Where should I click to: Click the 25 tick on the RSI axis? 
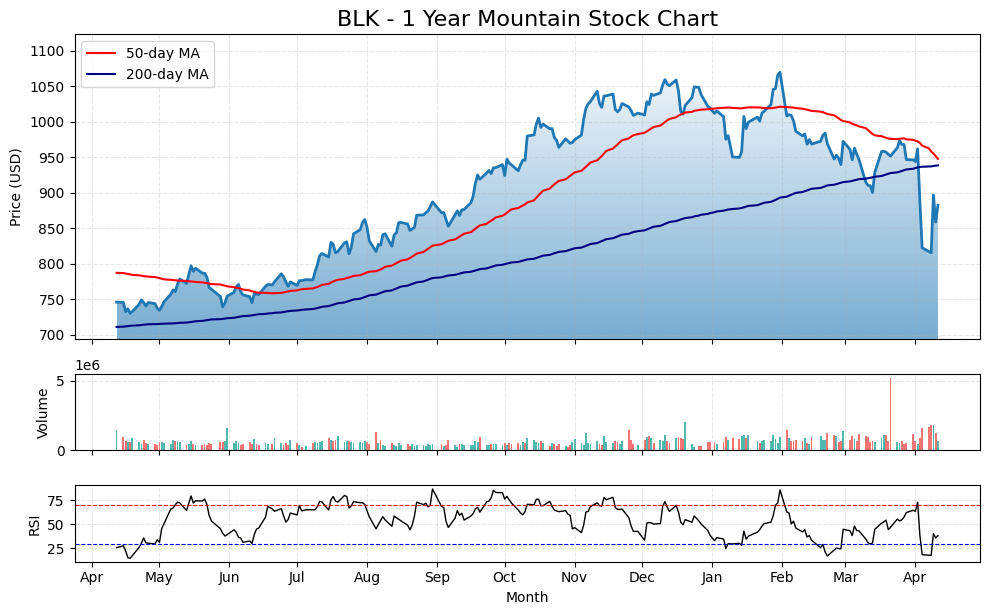56,549
